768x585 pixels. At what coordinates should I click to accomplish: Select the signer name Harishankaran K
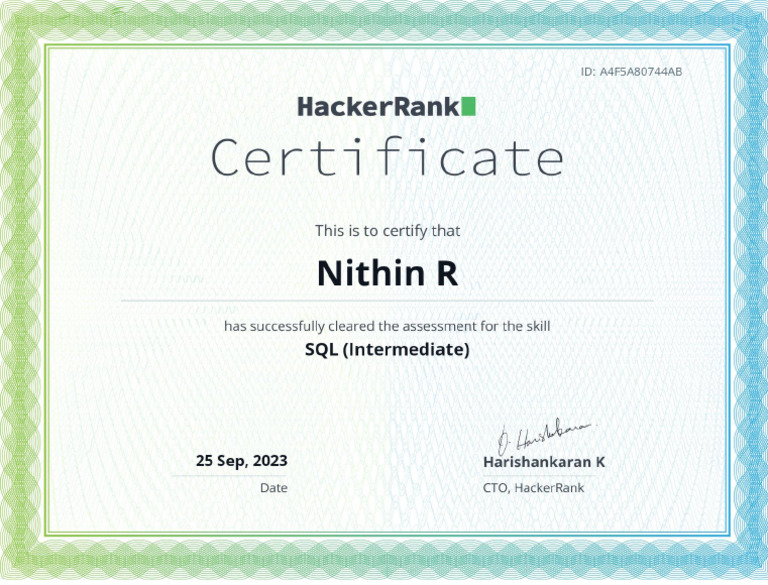(x=544, y=462)
